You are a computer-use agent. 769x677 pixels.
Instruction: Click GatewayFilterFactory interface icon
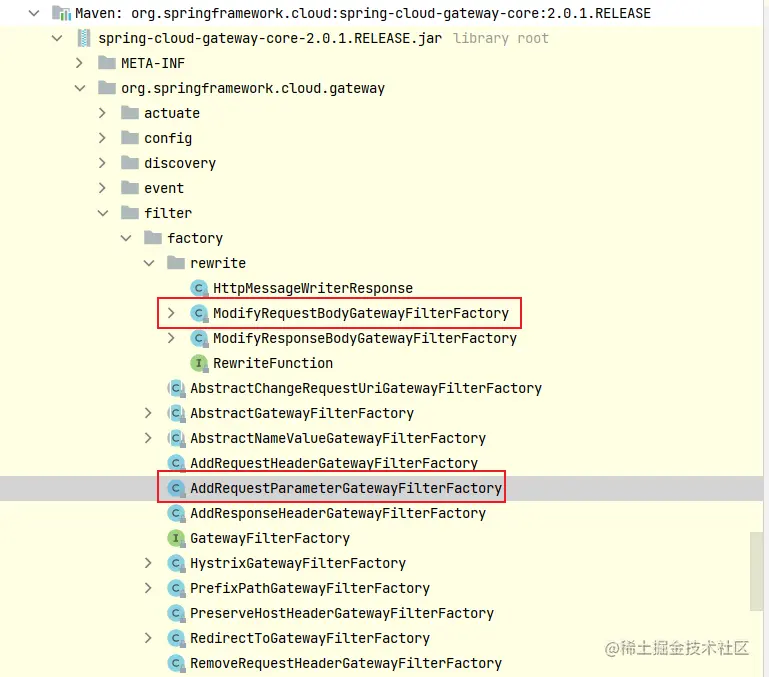176,538
